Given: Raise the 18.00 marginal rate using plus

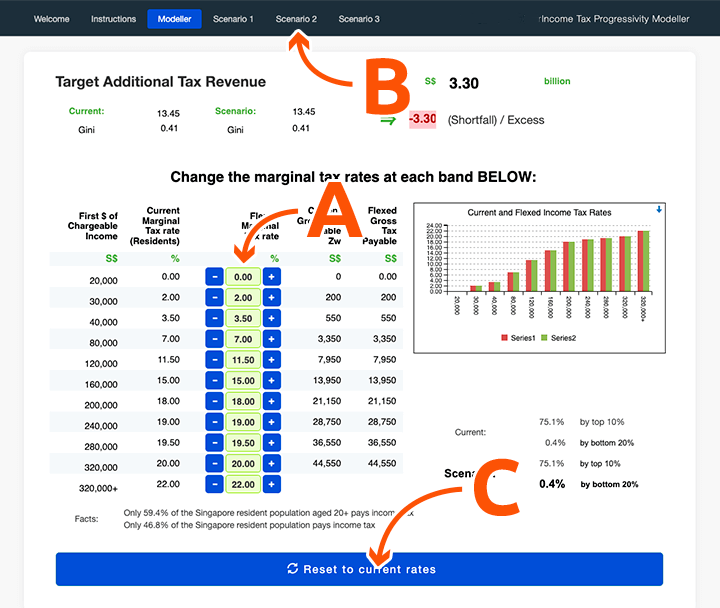Looking at the screenshot, I should [x=271, y=402].
